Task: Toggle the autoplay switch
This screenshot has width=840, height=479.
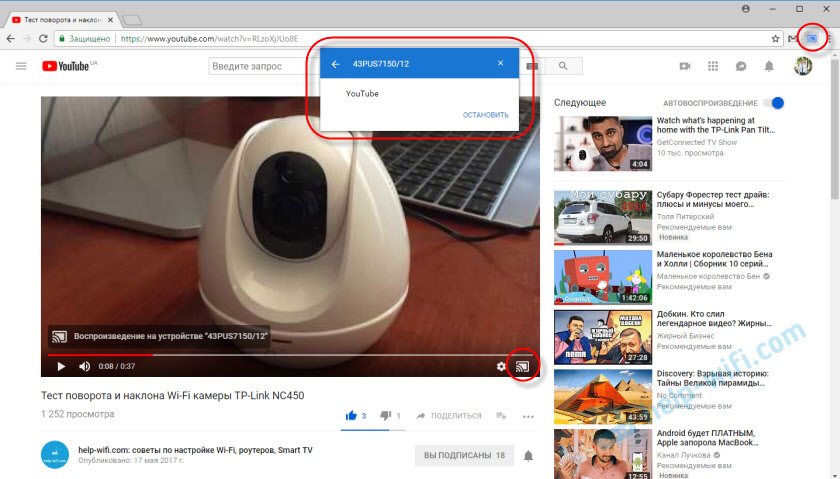Action: 774,103
